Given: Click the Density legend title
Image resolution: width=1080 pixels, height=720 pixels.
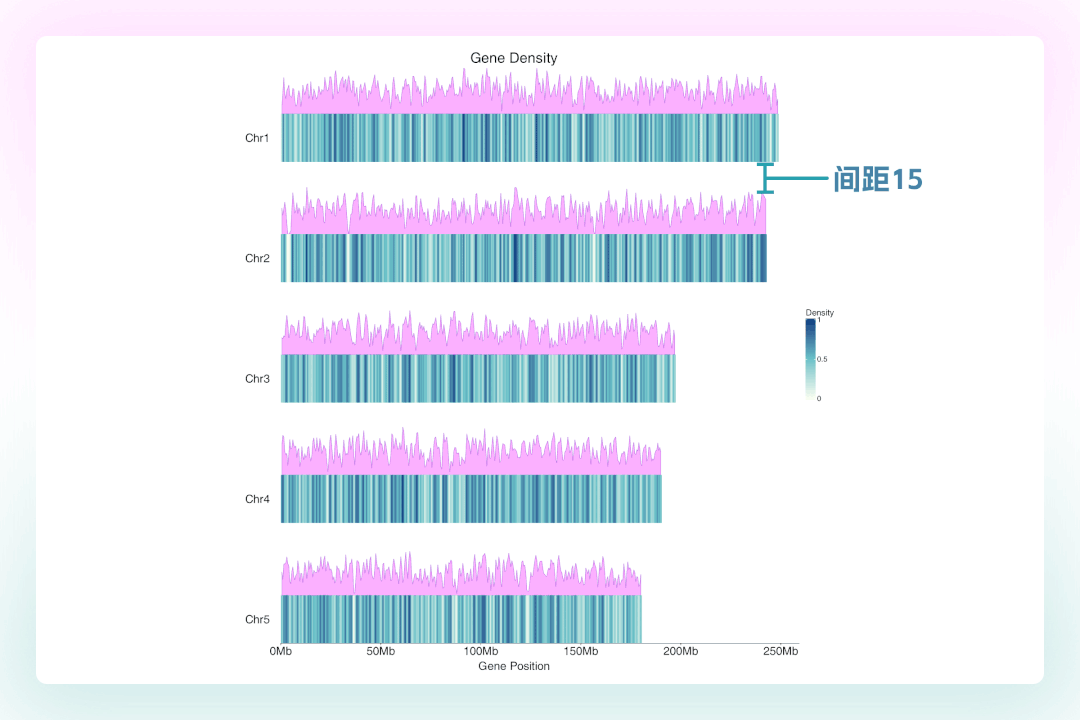Looking at the screenshot, I should (820, 313).
